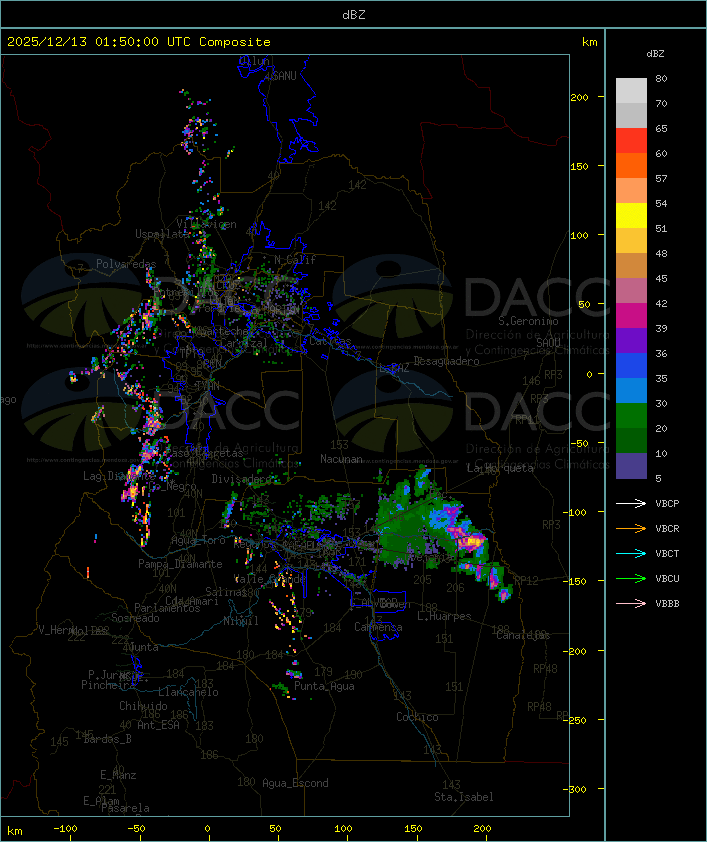This screenshot has height=842, width=707.
Task: Click the VBCP legend label
Action: pyautogui.click(x=667, y=504)
